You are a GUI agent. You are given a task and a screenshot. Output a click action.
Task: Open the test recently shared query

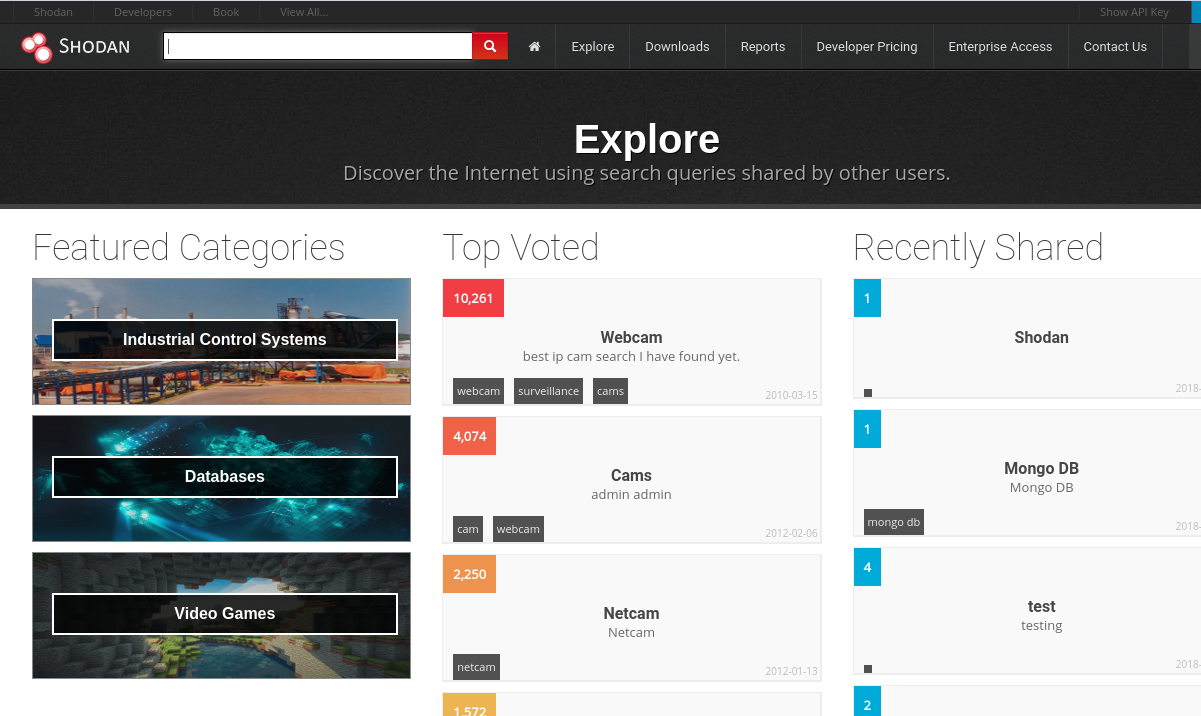[x=1041, y=607]
